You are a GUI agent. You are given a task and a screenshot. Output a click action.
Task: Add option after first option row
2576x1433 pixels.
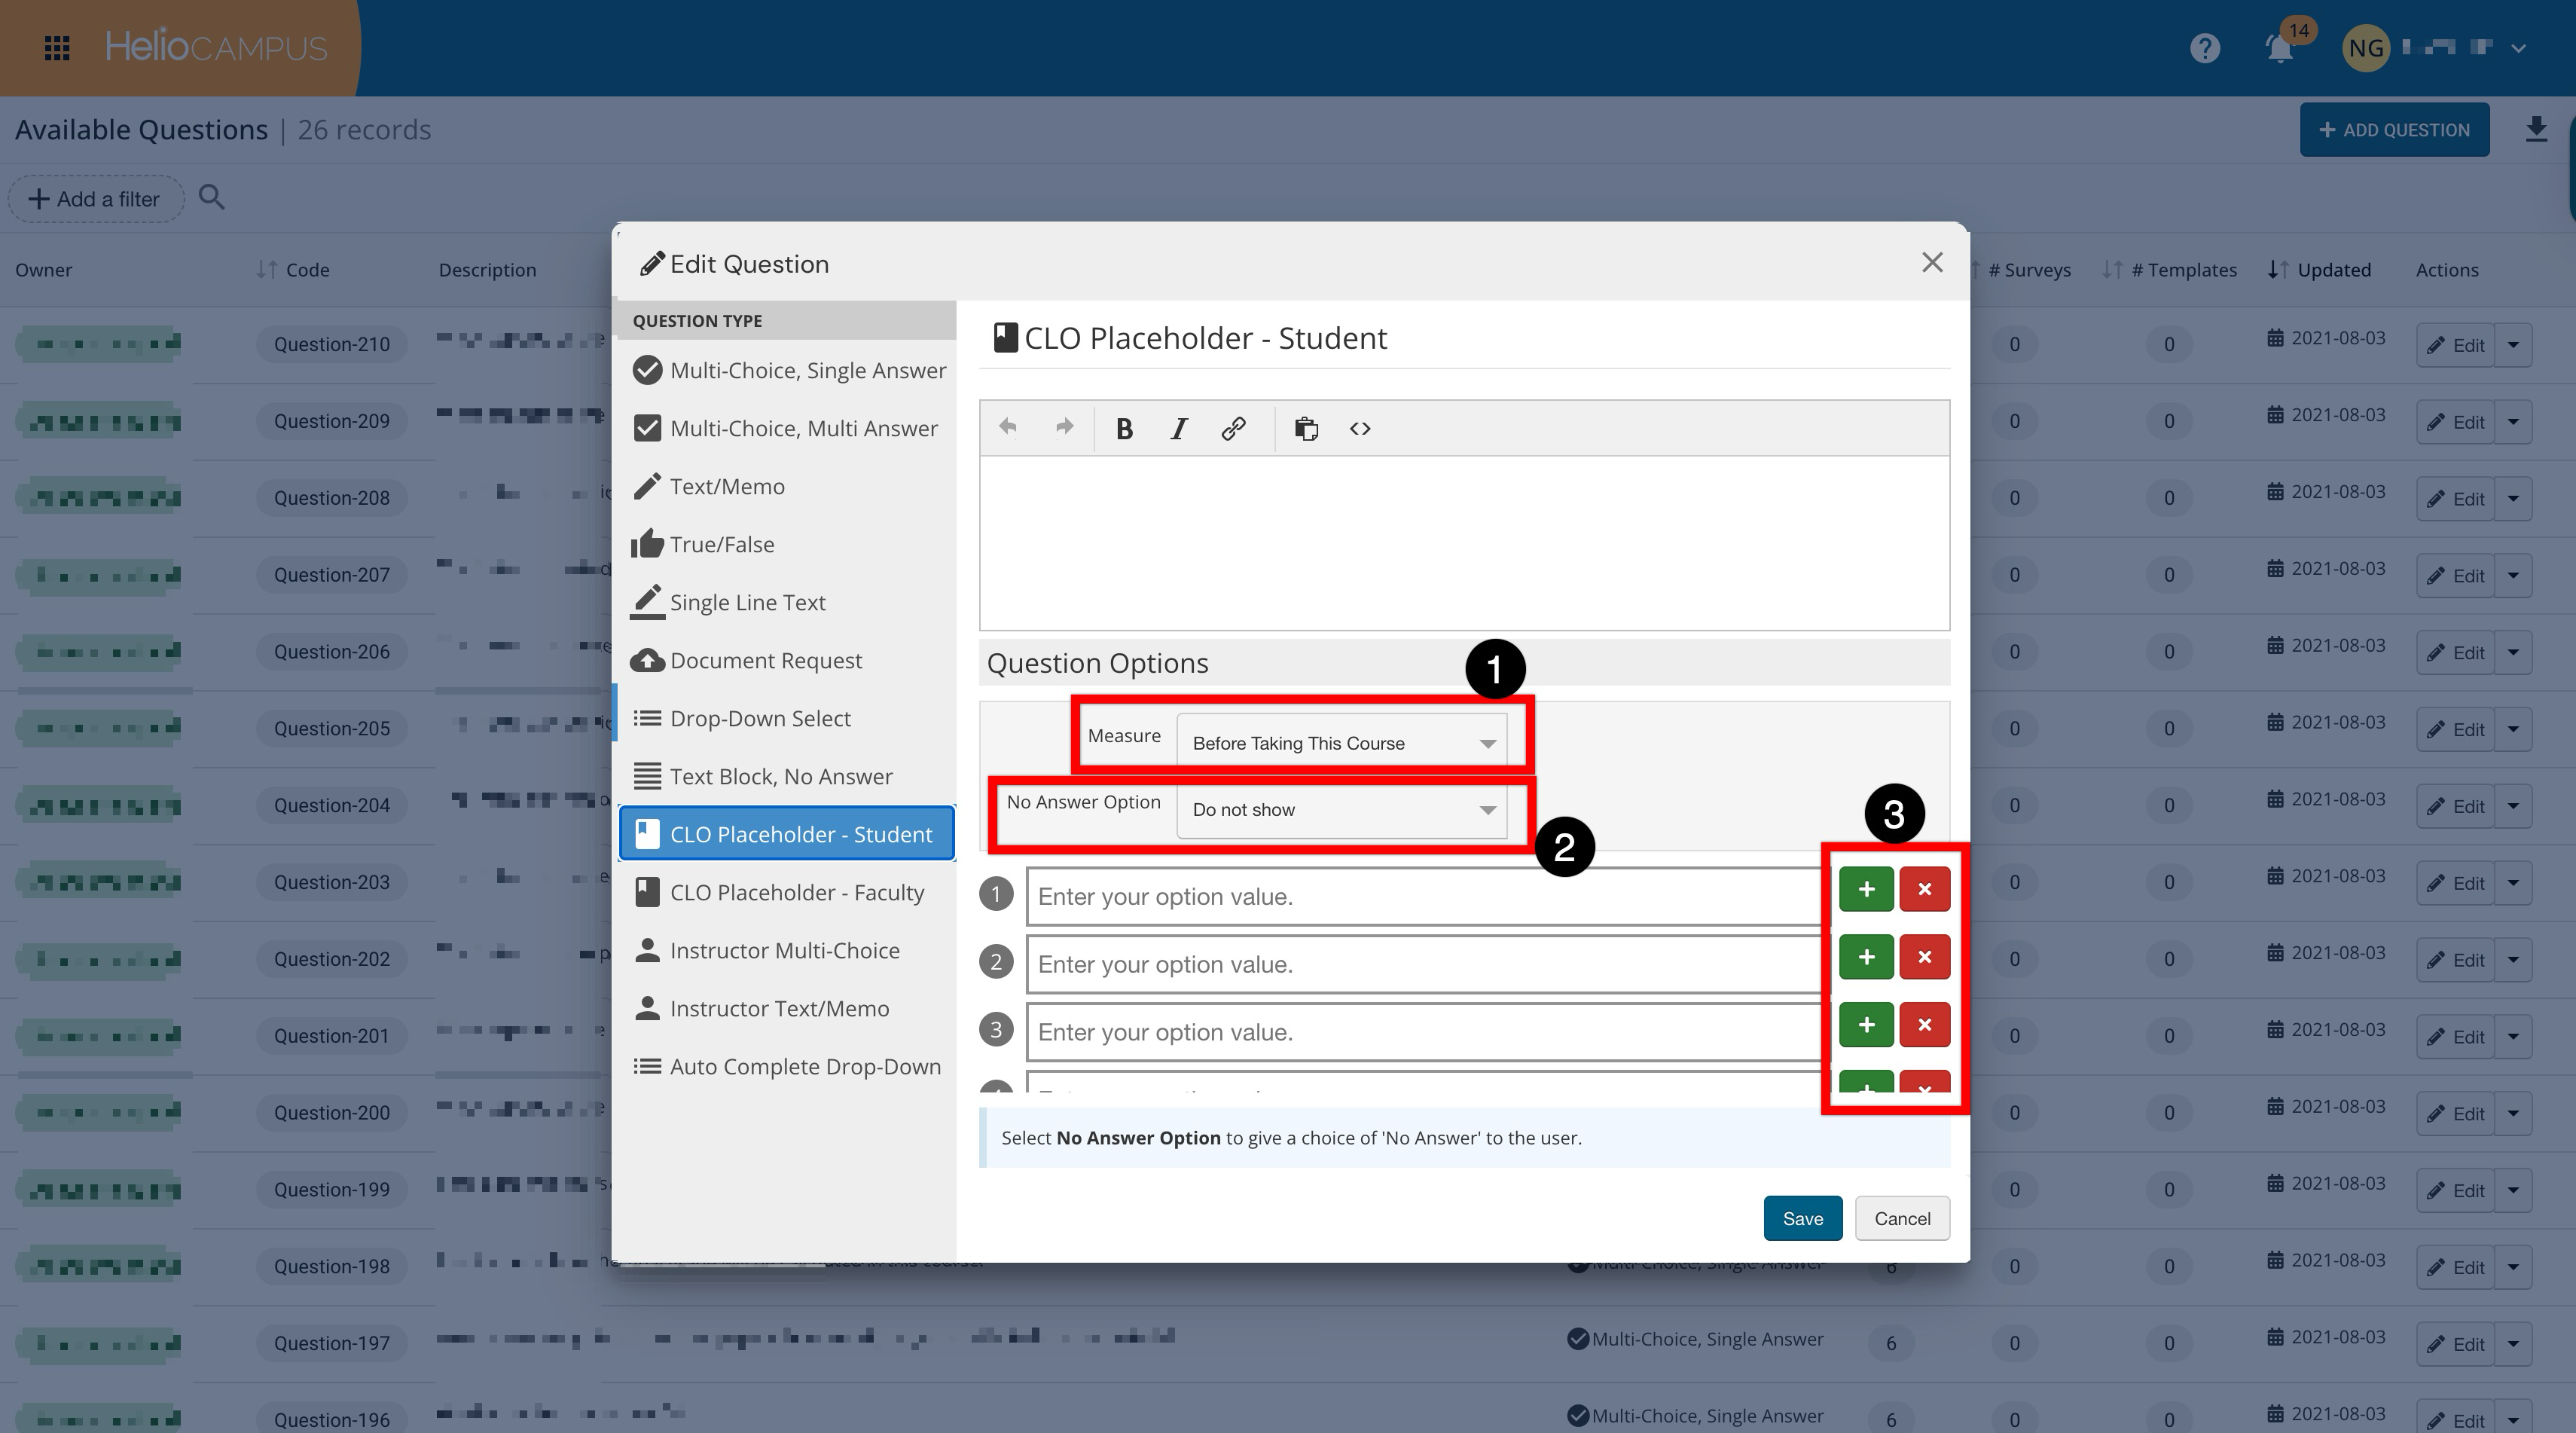click(x=1865, y=890)
